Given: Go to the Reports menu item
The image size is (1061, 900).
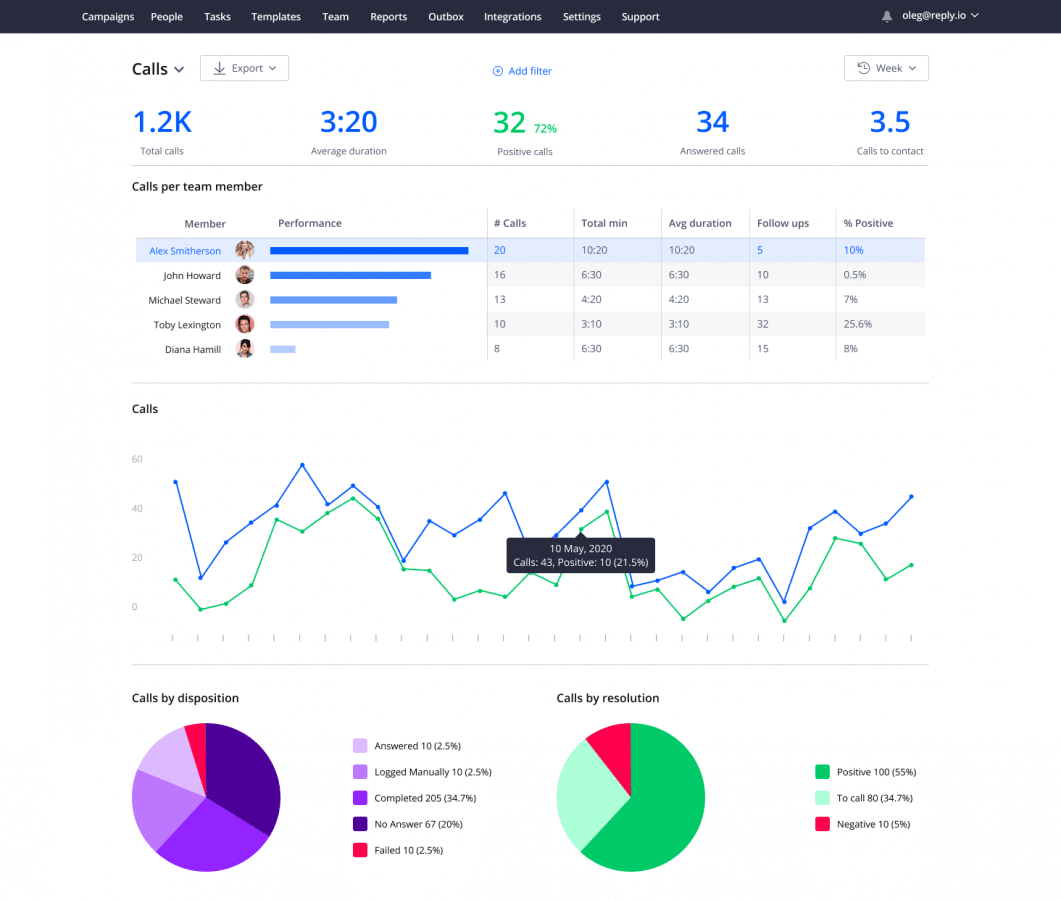Looking at the screenshot, I should (x=388, y=17).
